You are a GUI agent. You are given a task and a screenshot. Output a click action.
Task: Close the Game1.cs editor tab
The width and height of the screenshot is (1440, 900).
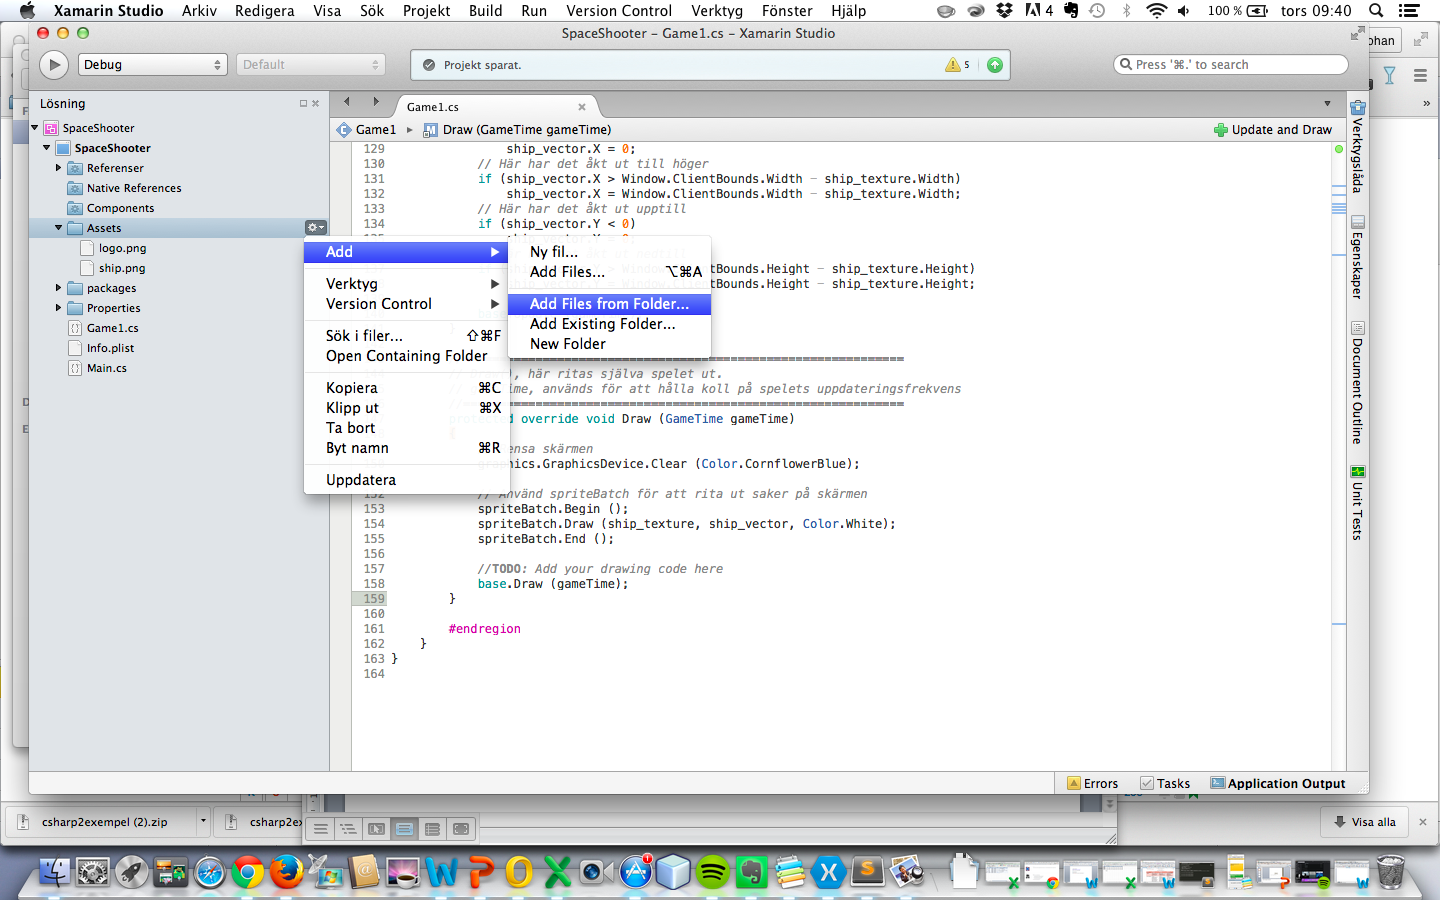582,107
